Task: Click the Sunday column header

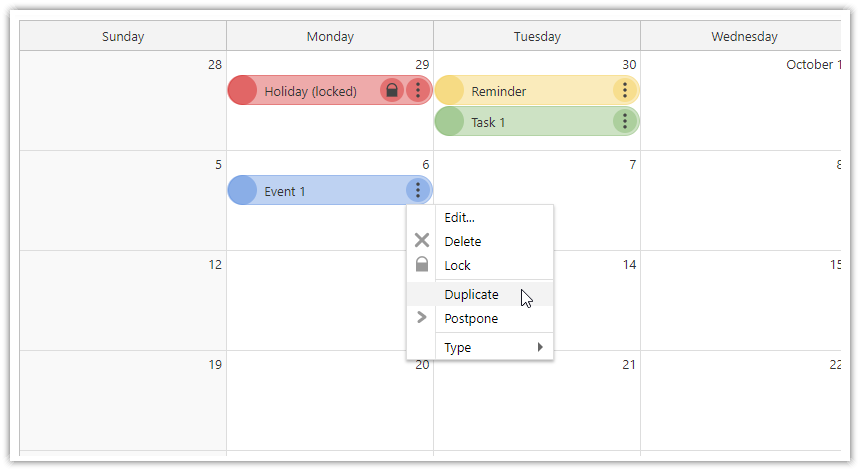Action: (x=123, y=37)
